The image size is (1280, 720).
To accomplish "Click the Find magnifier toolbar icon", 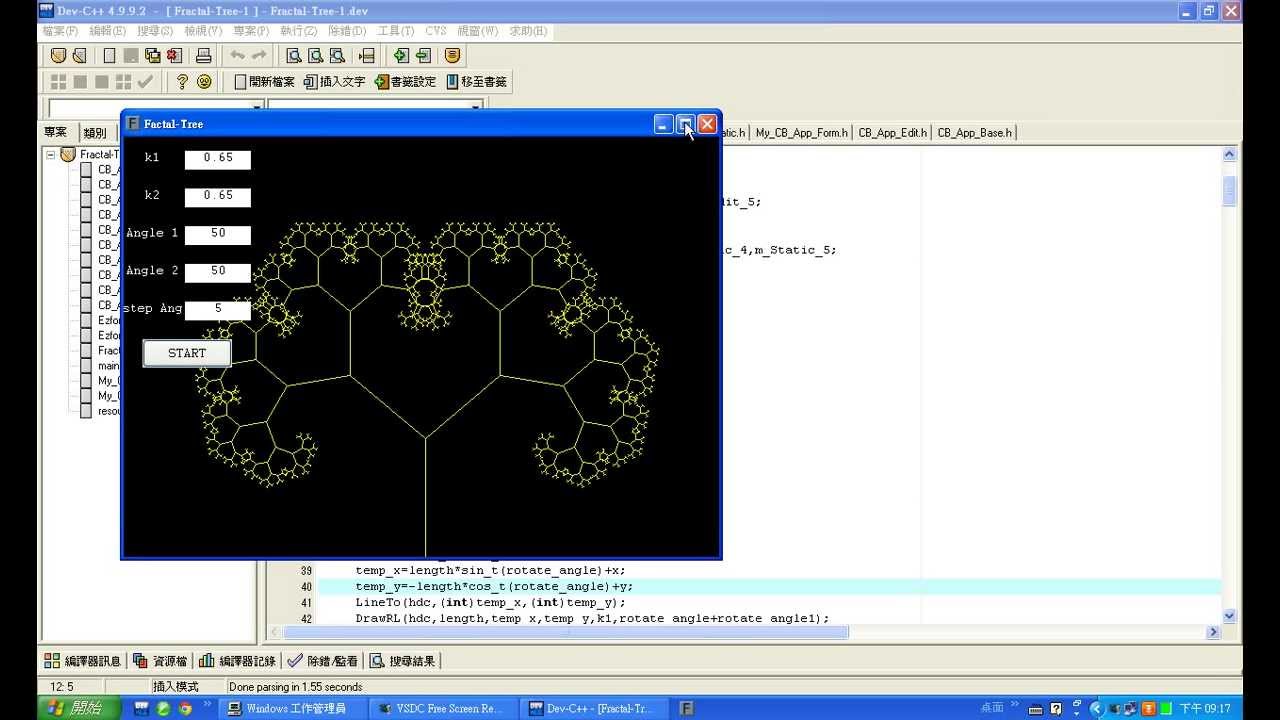I will (x=293, y=56).
